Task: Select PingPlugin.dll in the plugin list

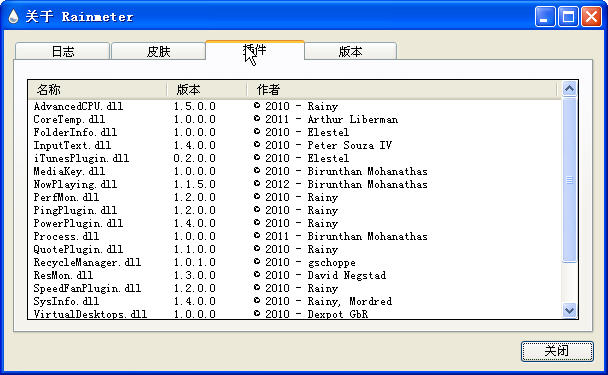Action: (x=75, y=210)
